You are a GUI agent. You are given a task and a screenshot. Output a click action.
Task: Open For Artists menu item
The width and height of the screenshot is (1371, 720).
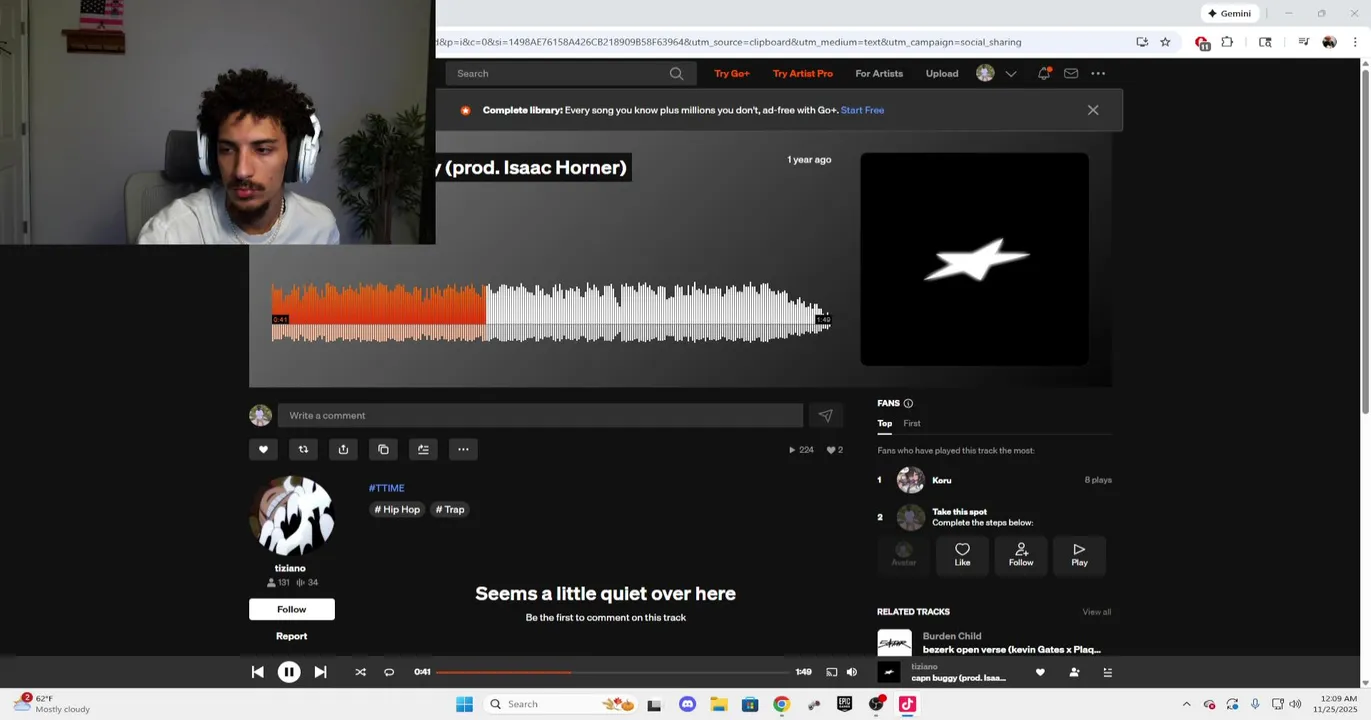[879, 73]
